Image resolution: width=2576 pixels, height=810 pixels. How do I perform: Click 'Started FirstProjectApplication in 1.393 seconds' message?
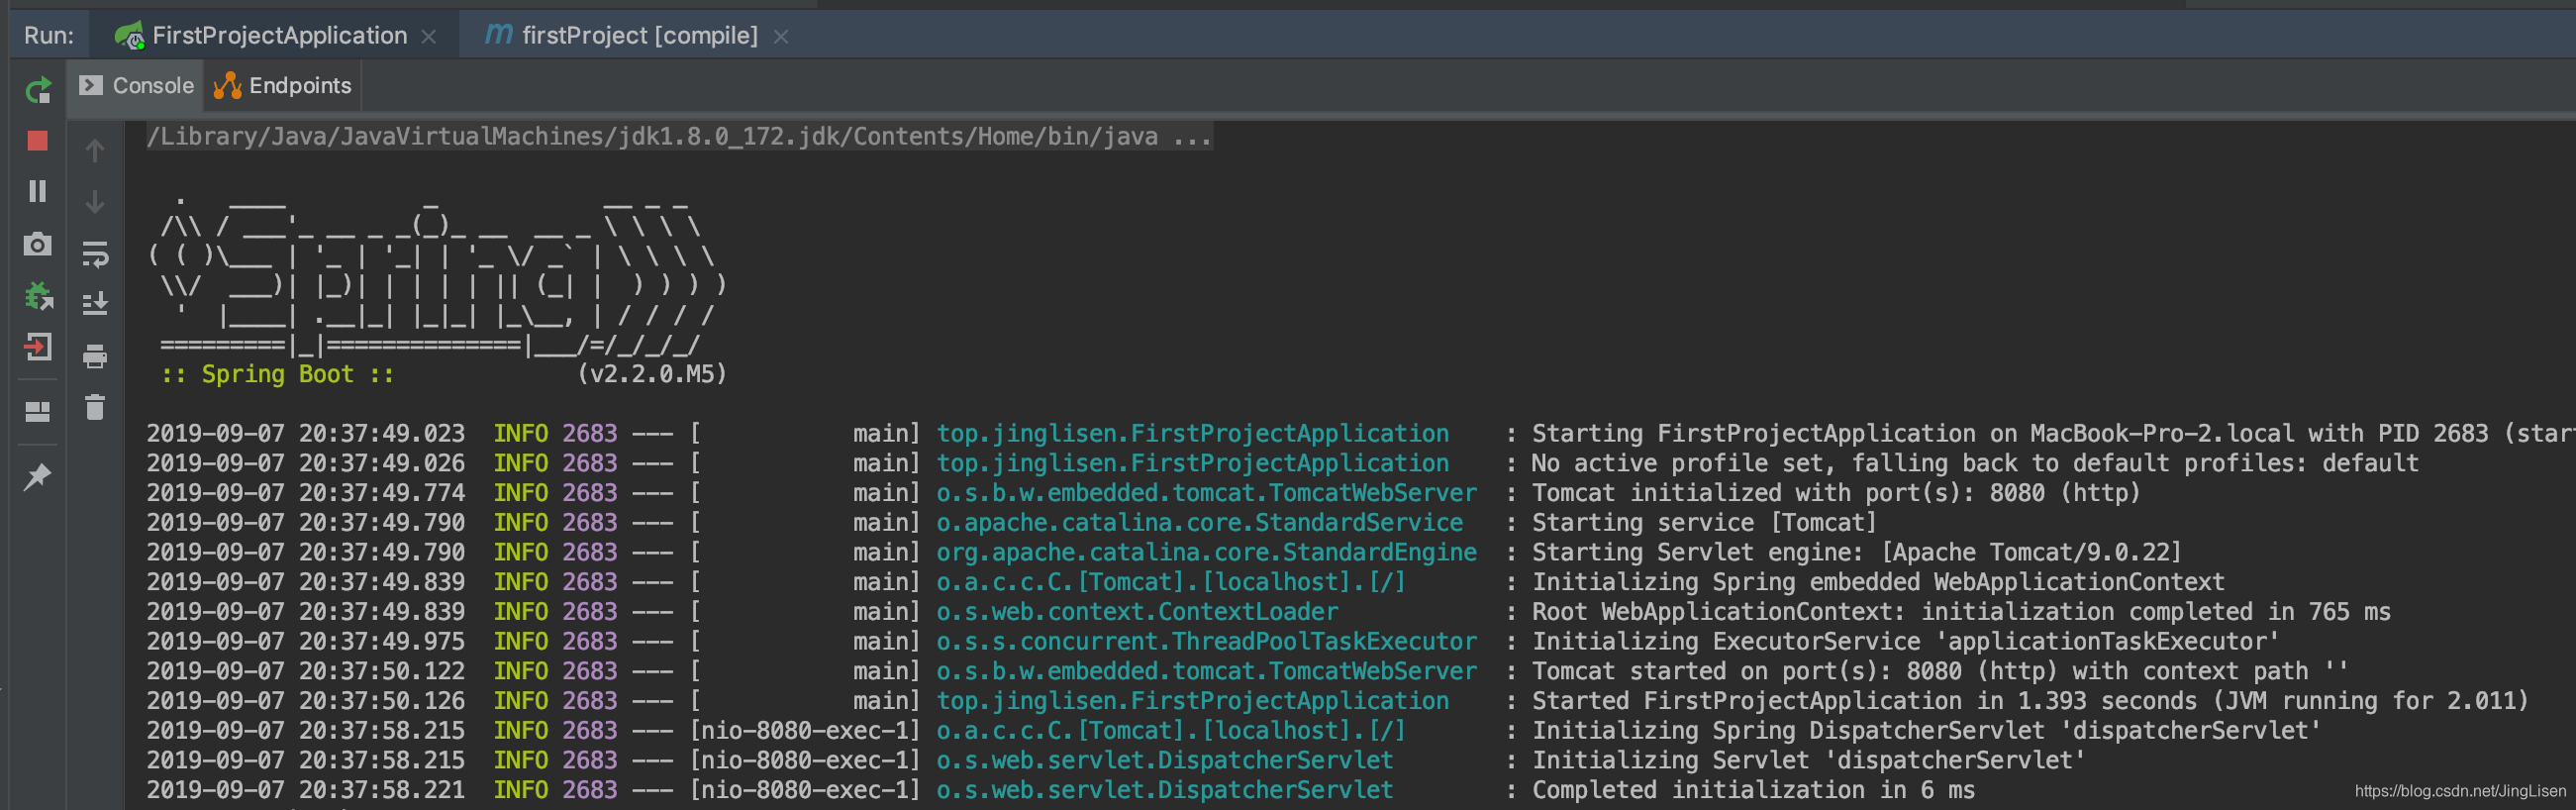1864,701
